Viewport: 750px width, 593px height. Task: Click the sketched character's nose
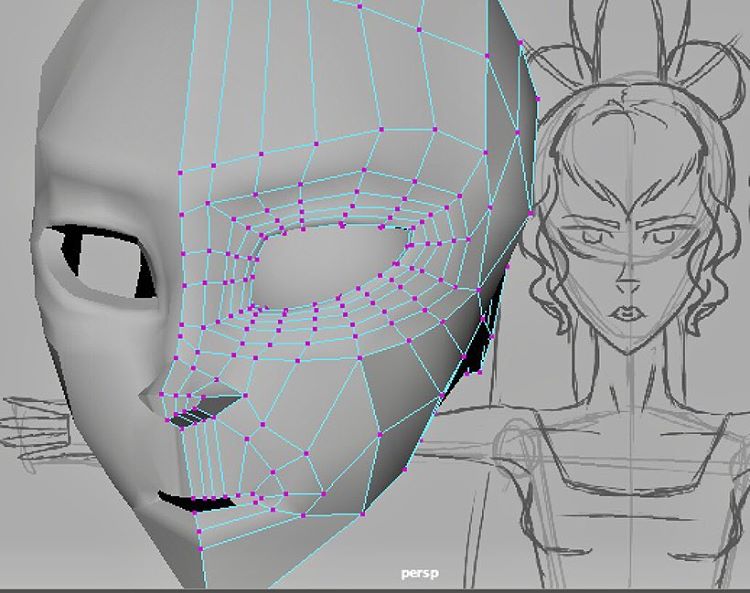coord(625,278)
